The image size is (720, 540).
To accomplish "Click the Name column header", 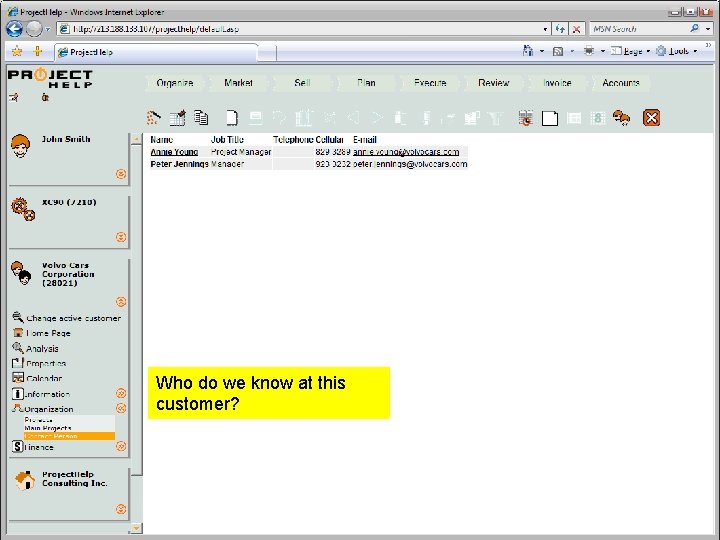I will pos(162,140).
